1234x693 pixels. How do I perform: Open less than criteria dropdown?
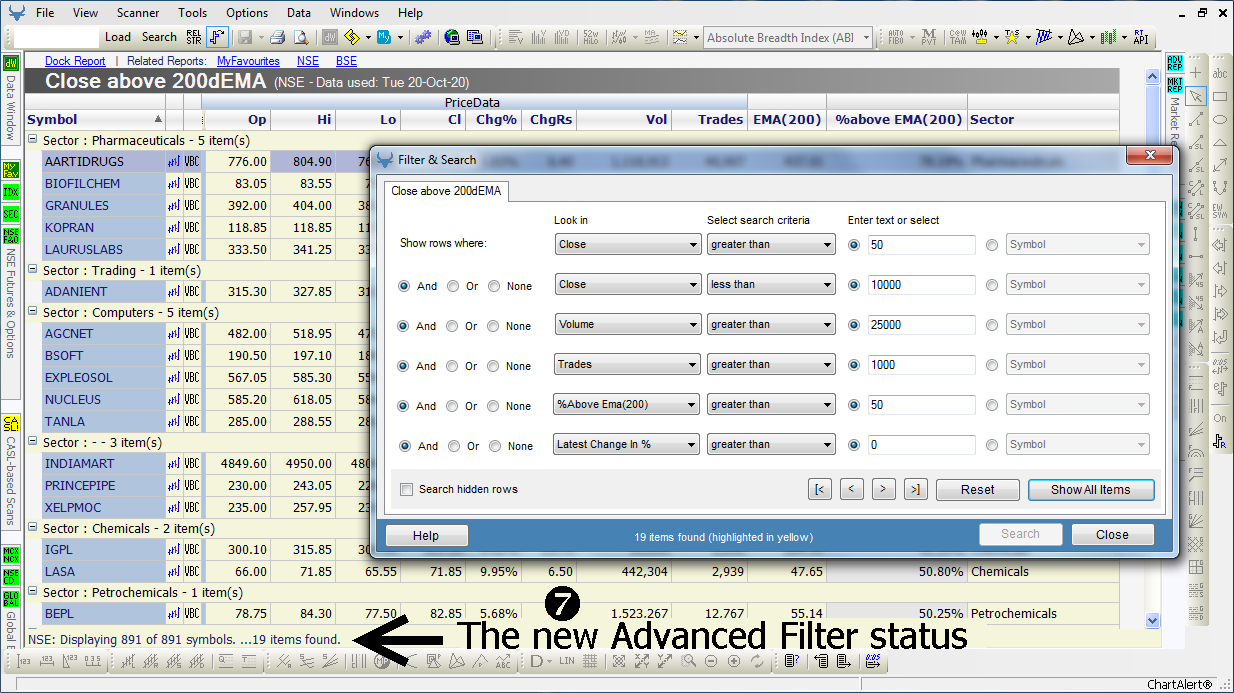point(770,284)
